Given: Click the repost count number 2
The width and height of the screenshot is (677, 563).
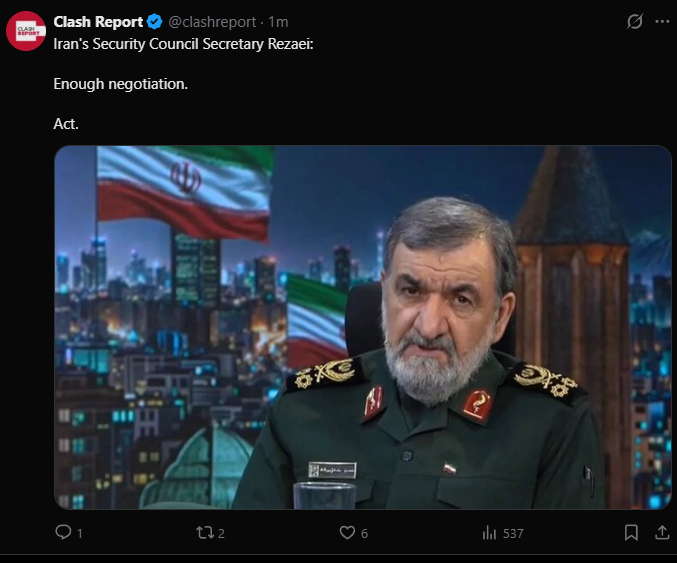Looking at the screenshot, I should point(221,534).
